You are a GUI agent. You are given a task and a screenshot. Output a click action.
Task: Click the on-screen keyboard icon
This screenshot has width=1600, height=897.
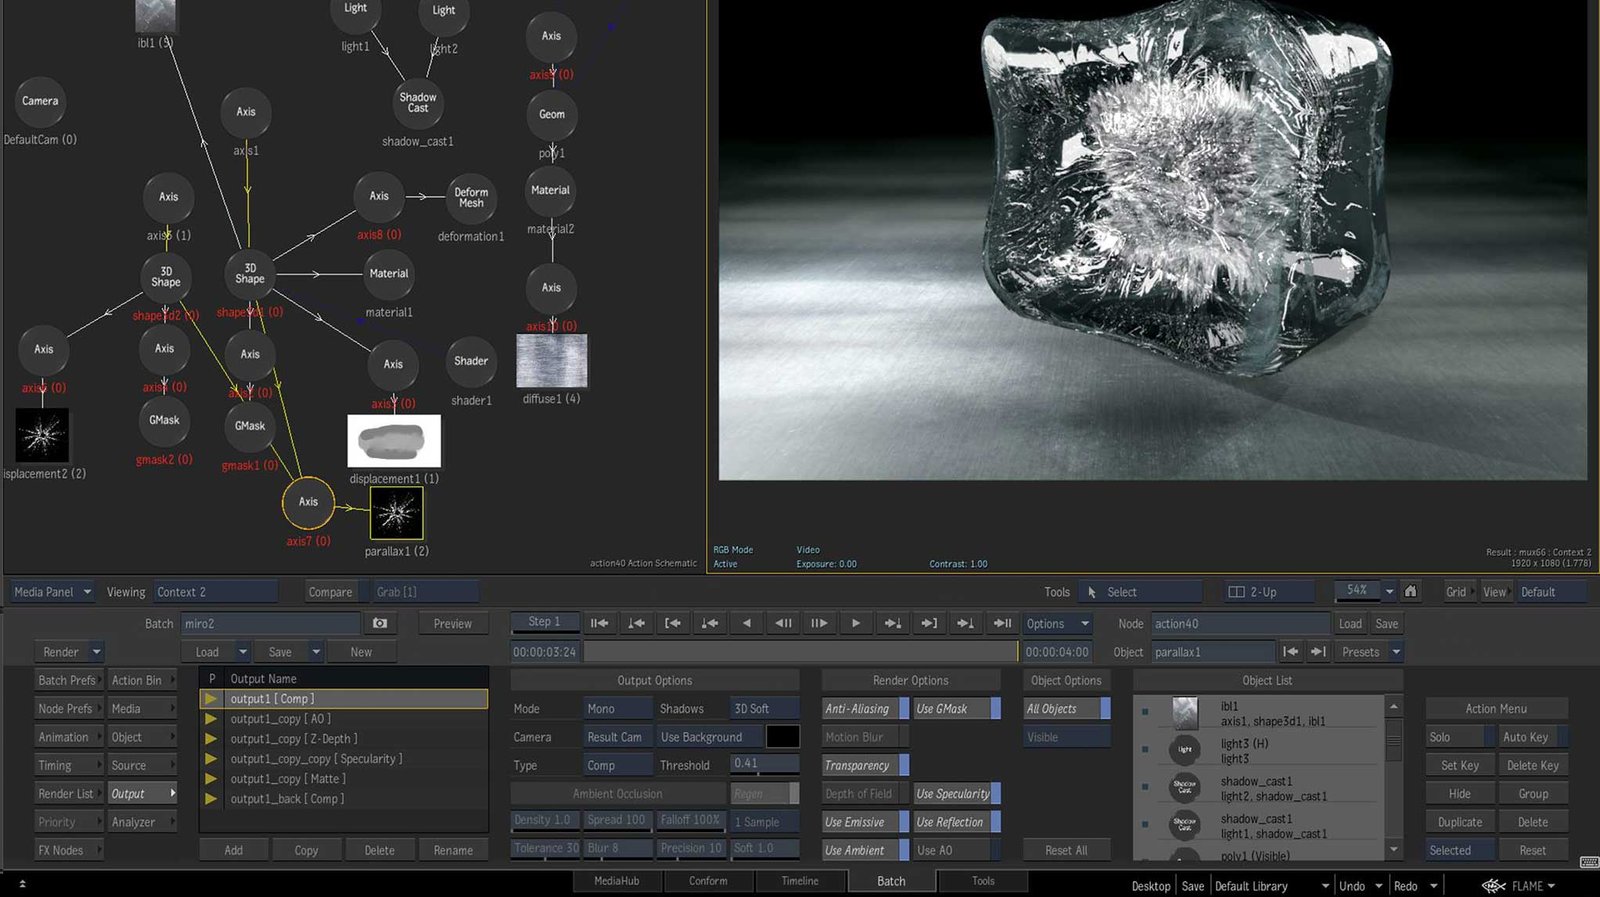pyautogui.click(x=1588, y=862)
